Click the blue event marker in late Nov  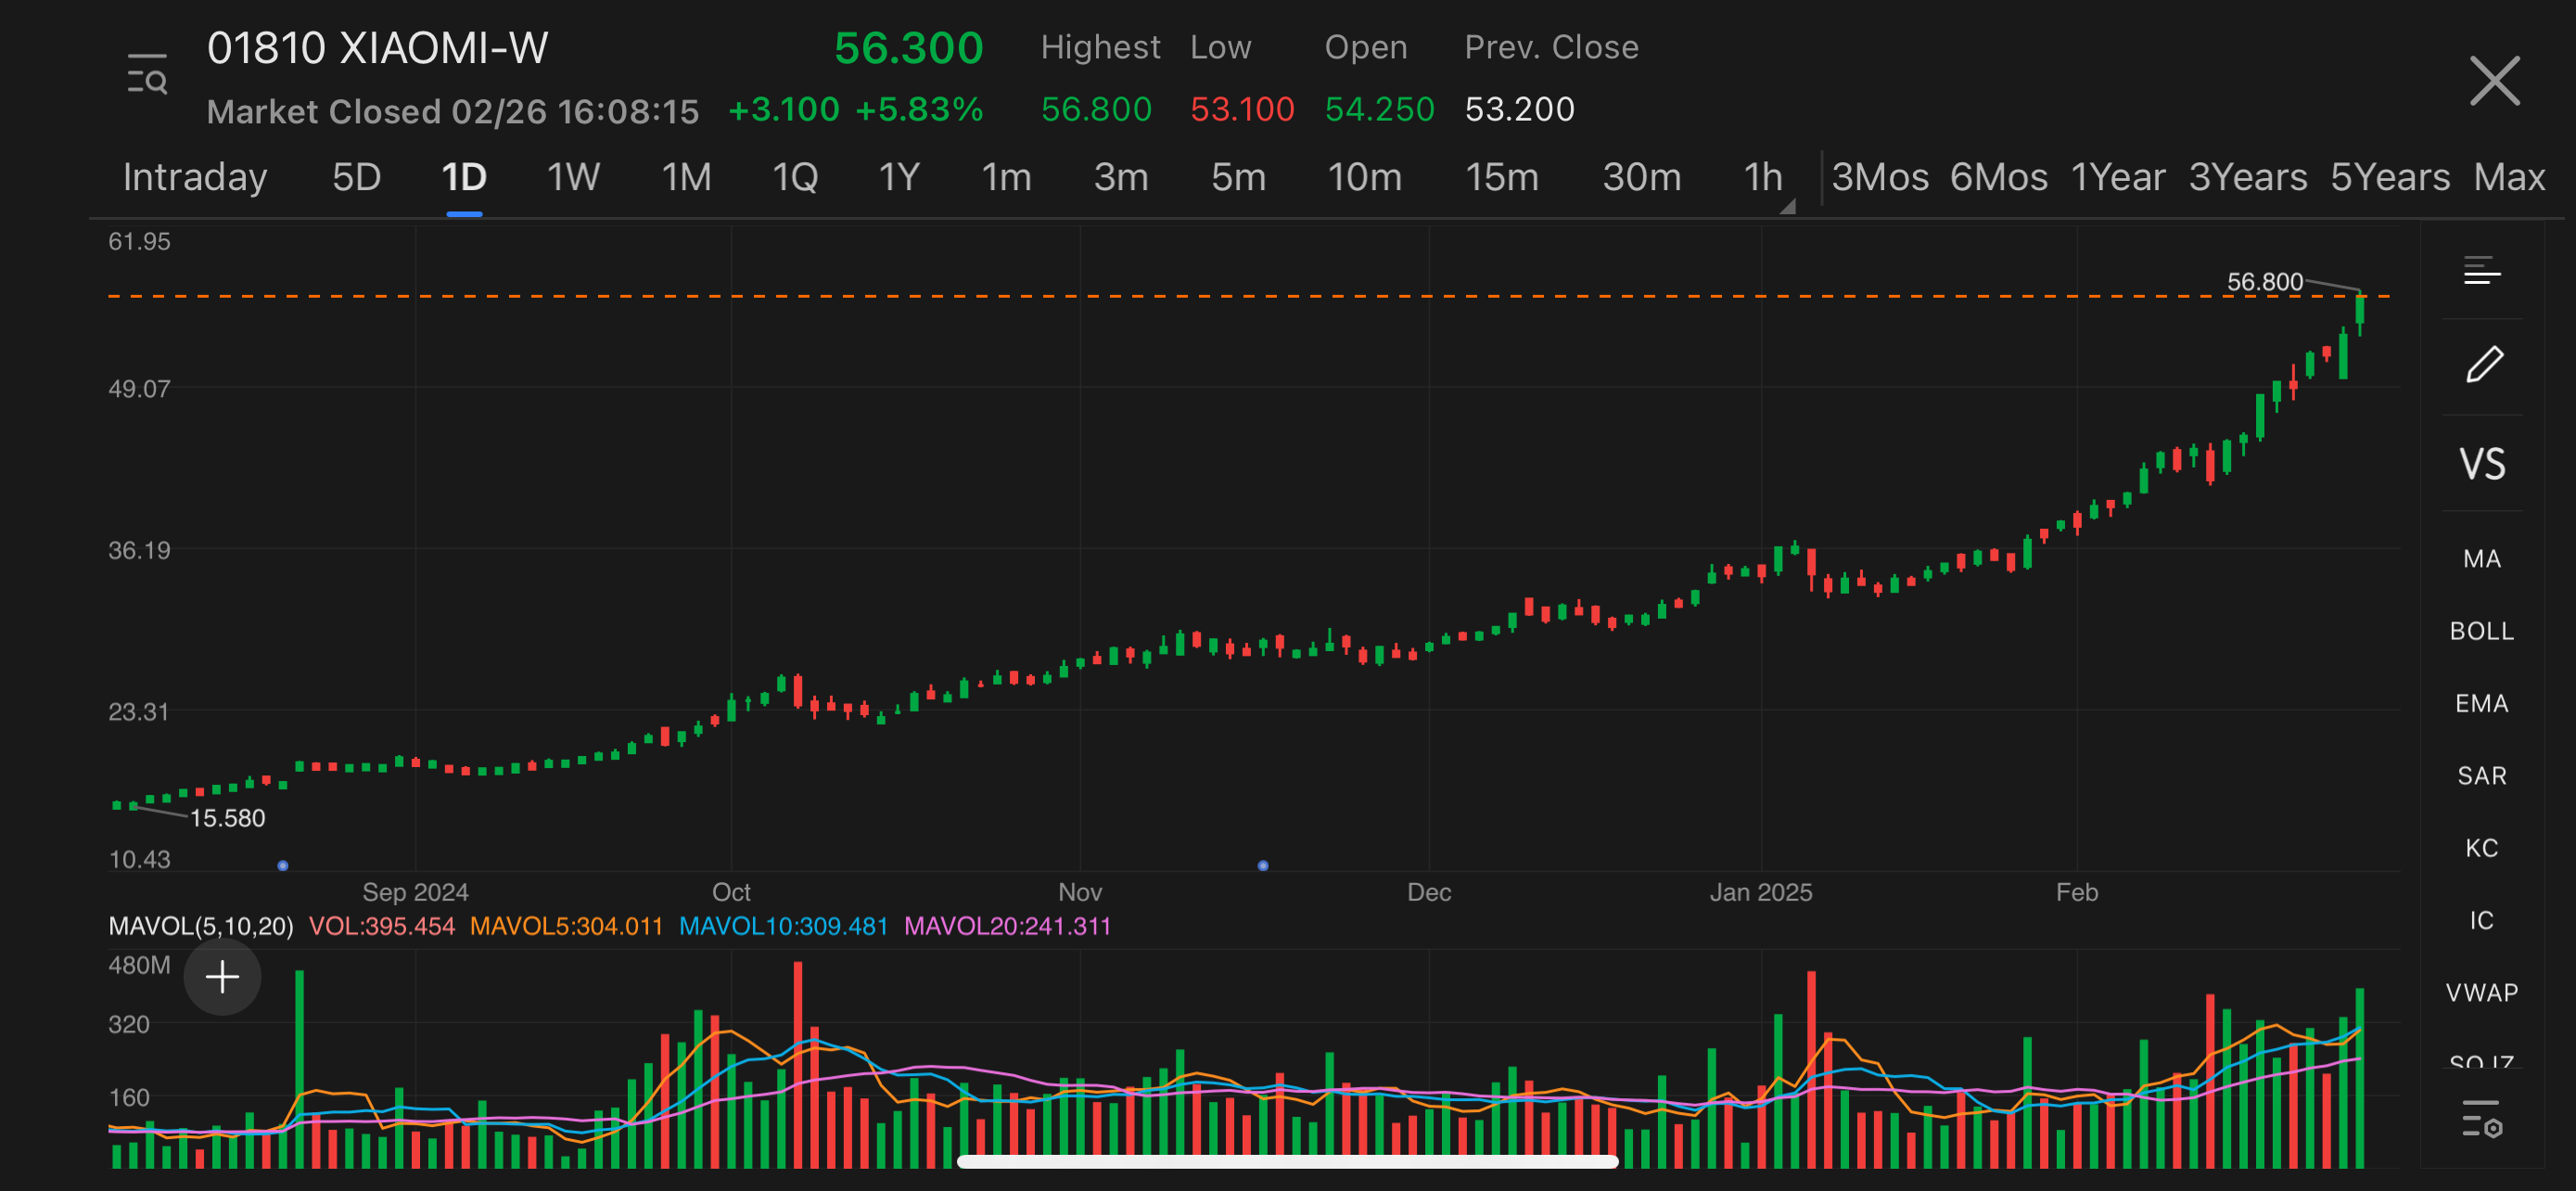[x=1263, y=865]
